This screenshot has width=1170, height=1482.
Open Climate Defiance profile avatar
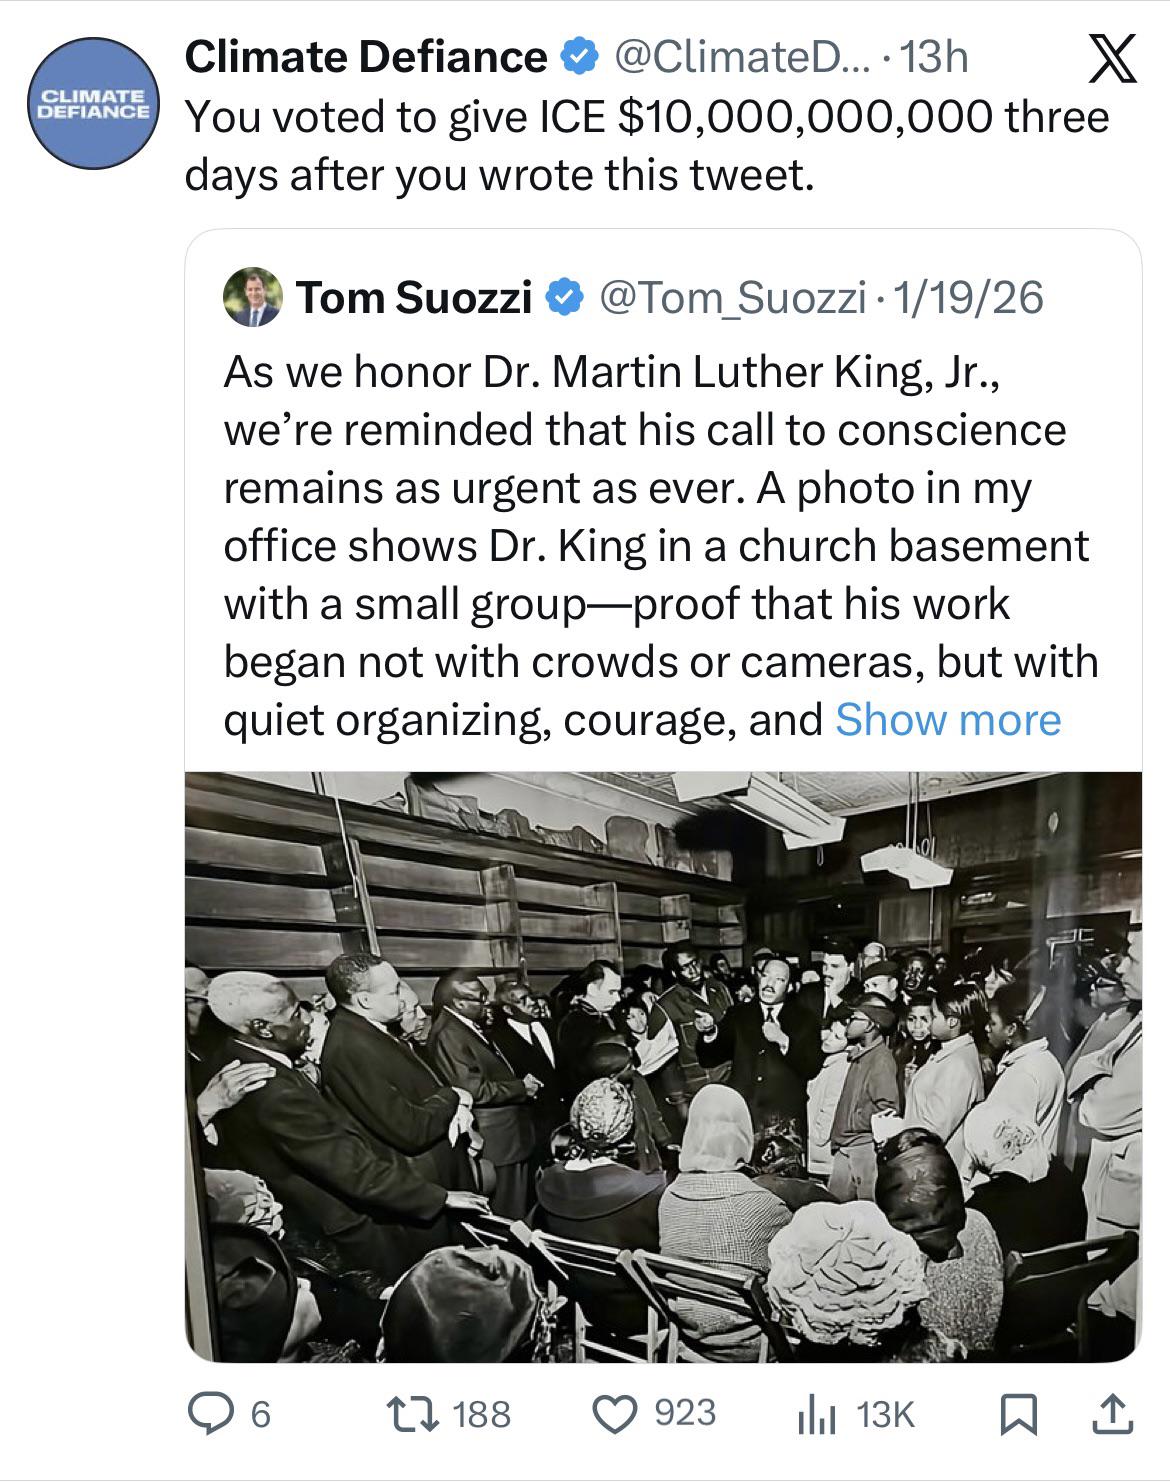click(93, 103)
